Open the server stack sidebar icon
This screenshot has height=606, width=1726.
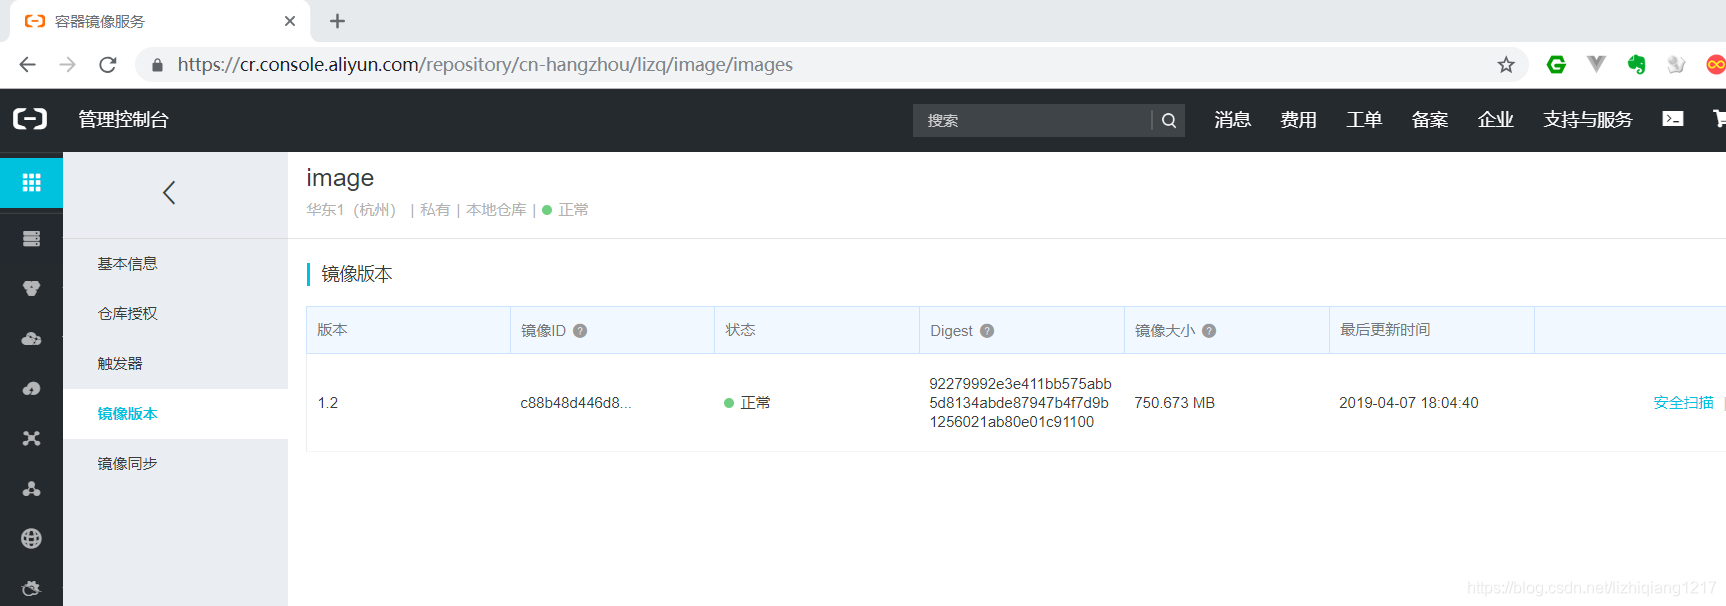pos(31,238)
